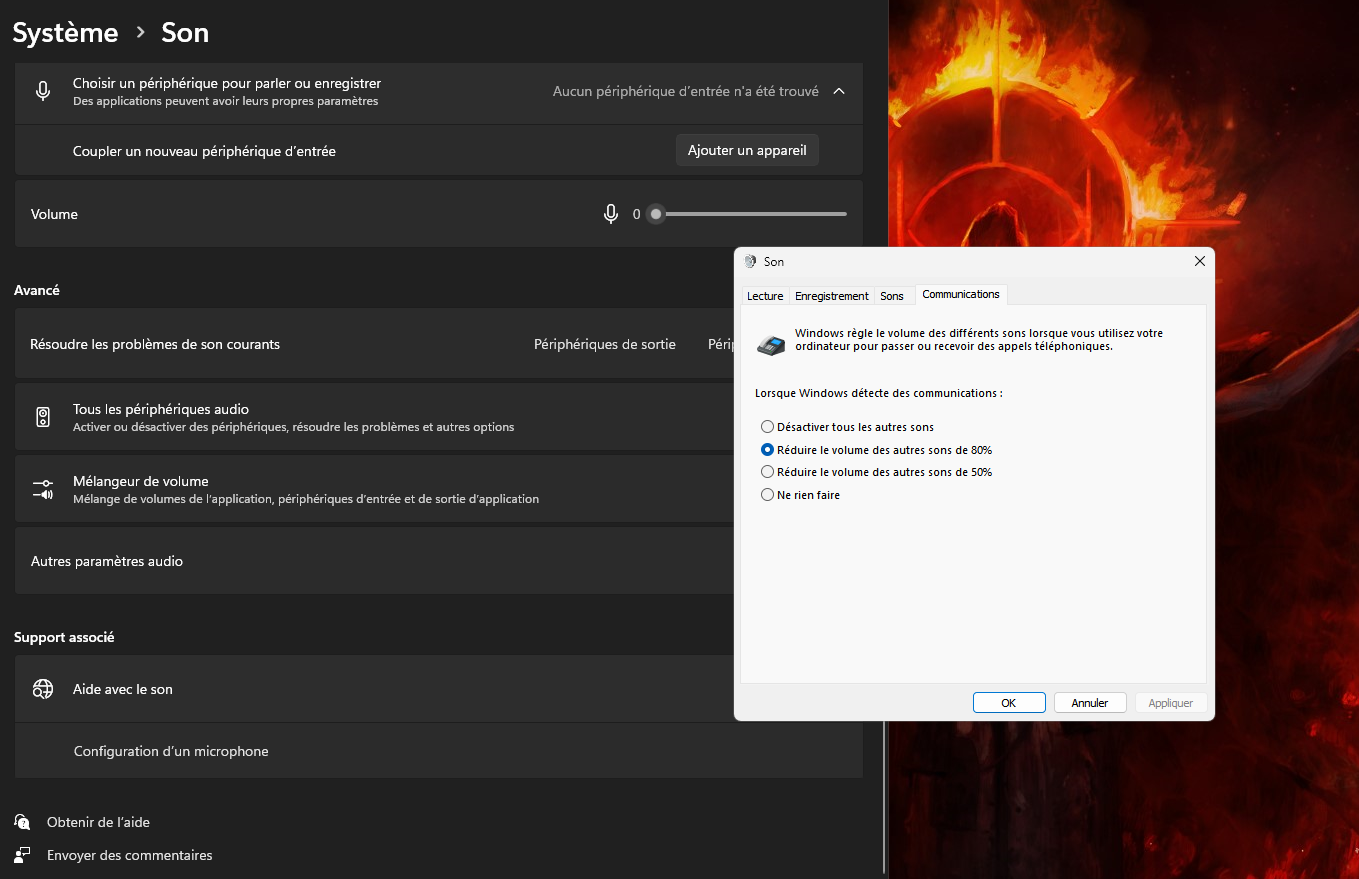Screen dimensions: 1359x879
Task: Click 'Lorsque Windows détecte des communications' label
Action: pyautogui.click(x=878, y=393)
